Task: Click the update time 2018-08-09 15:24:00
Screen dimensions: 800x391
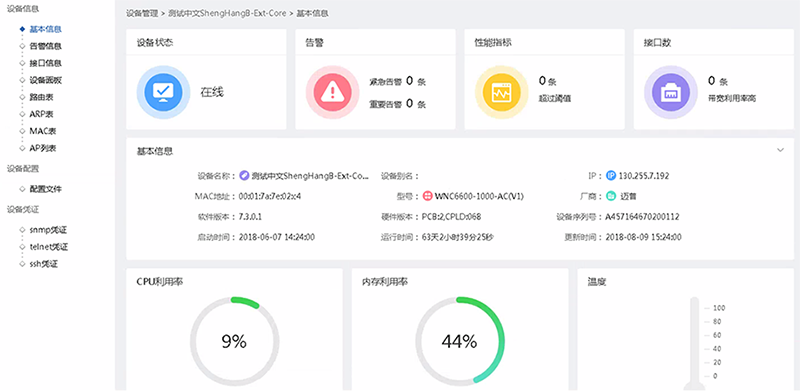Action: (644, 237)
